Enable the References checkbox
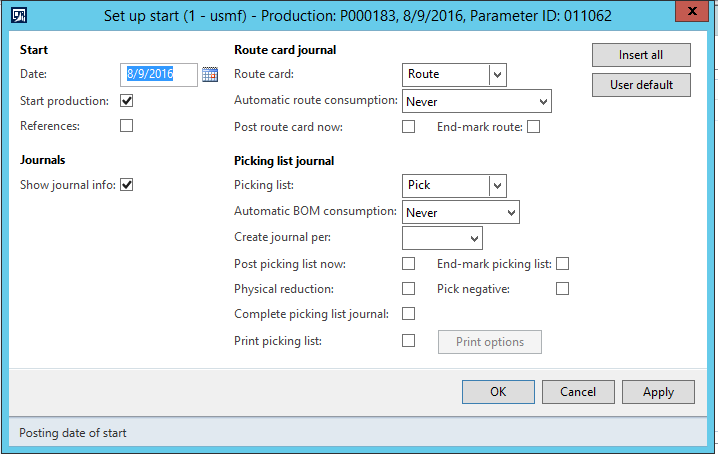 tap(127, 126)
